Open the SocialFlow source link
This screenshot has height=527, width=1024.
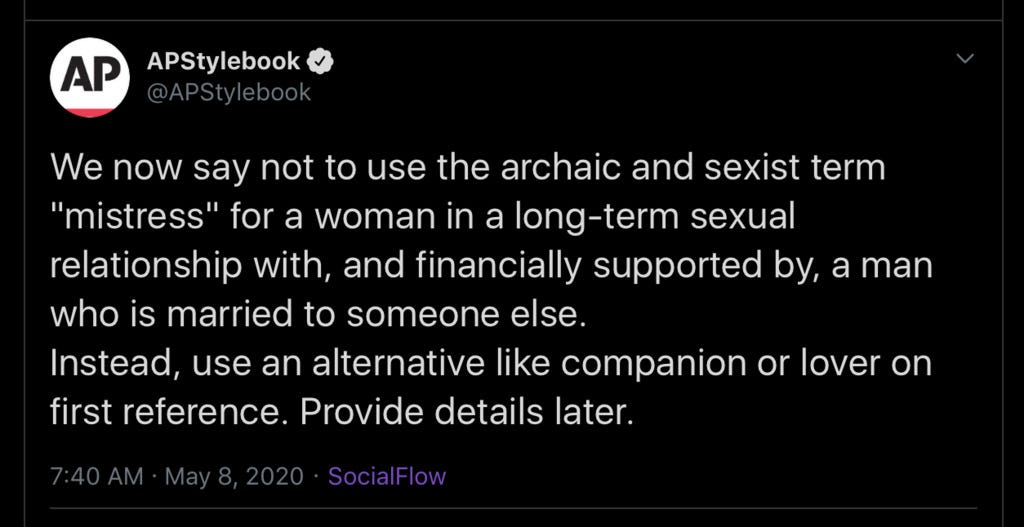click(x=387, y=476)
